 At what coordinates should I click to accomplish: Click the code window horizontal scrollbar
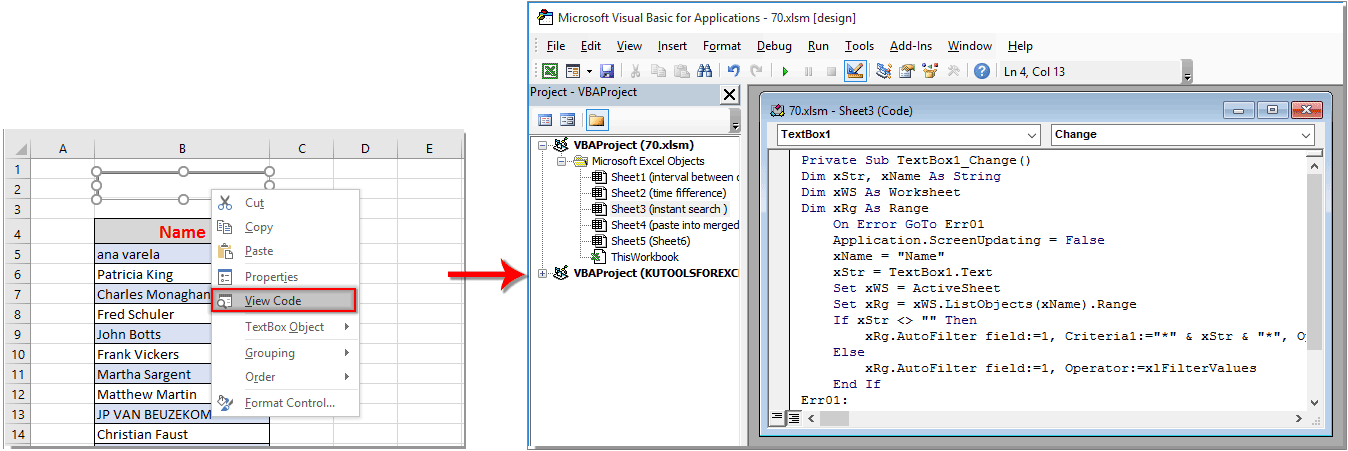click(1050, 417)
